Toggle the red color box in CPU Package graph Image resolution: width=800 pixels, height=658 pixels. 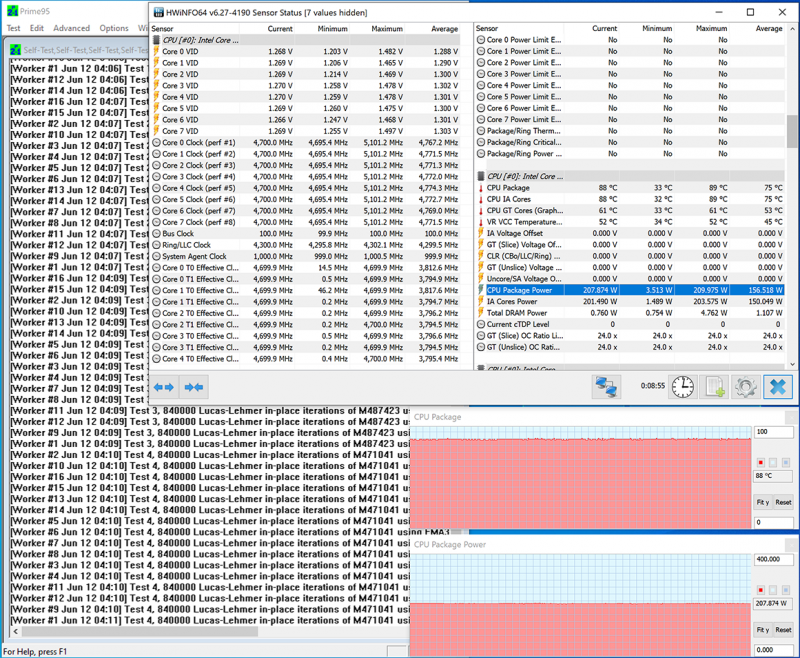point(762,462)
